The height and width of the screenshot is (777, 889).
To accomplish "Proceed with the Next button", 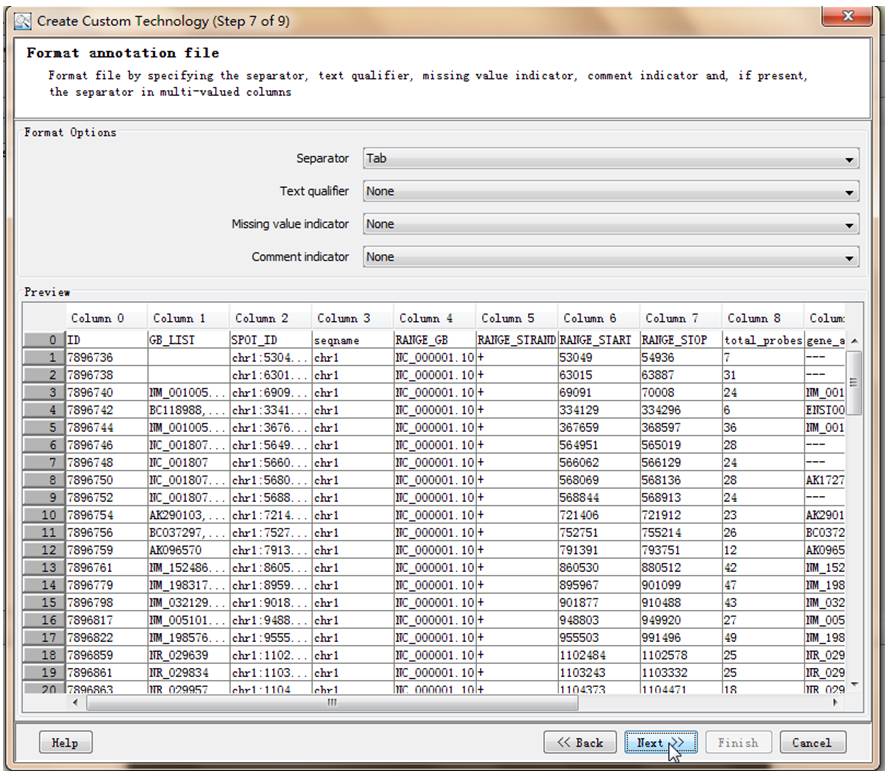I will coord(660,743).
